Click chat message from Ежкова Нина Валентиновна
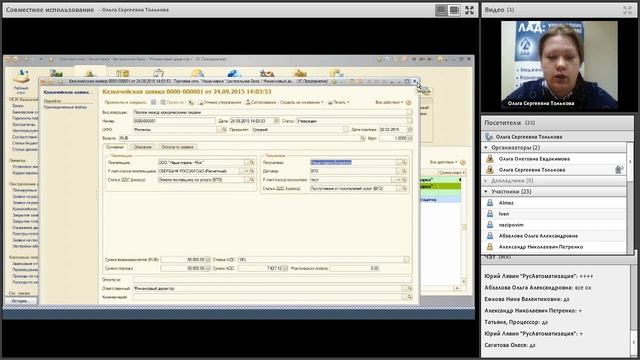Image resolution: width=640 pixels, height=360 pixels. coord(527,299)
